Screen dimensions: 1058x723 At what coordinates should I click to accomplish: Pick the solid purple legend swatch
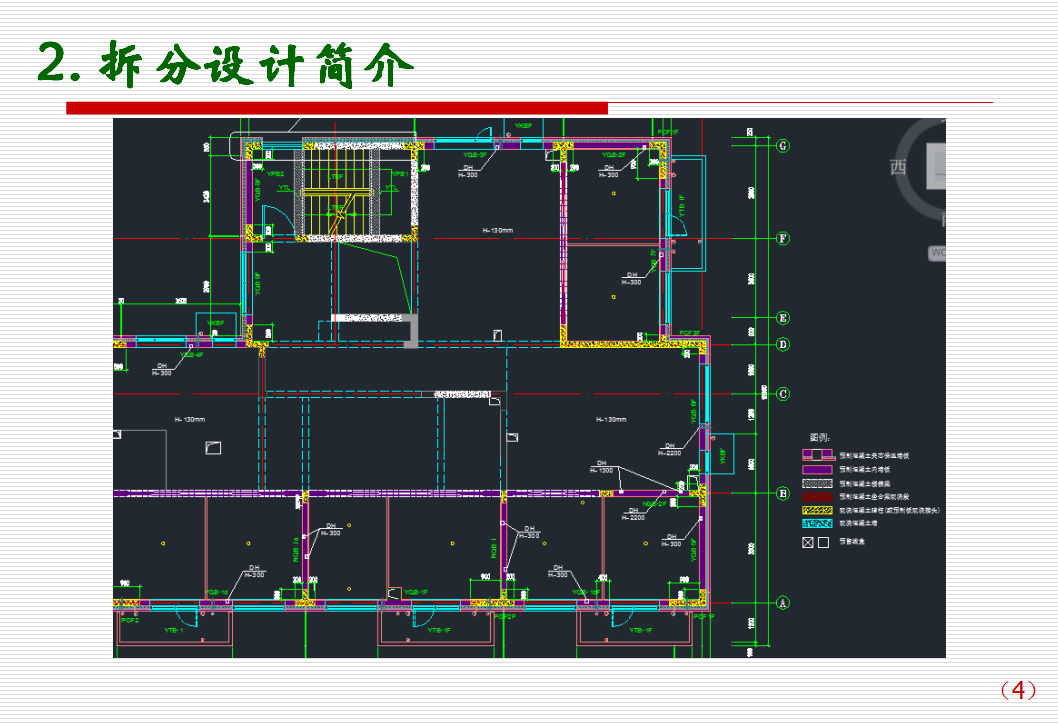point(818,469)
